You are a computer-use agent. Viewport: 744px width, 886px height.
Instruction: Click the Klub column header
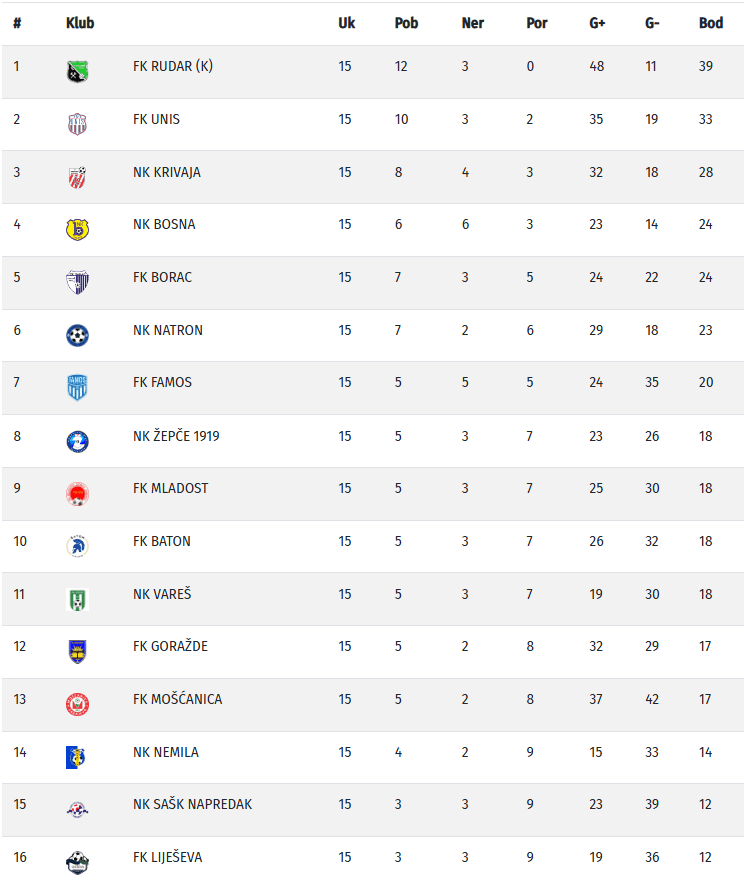coord(80,23)
